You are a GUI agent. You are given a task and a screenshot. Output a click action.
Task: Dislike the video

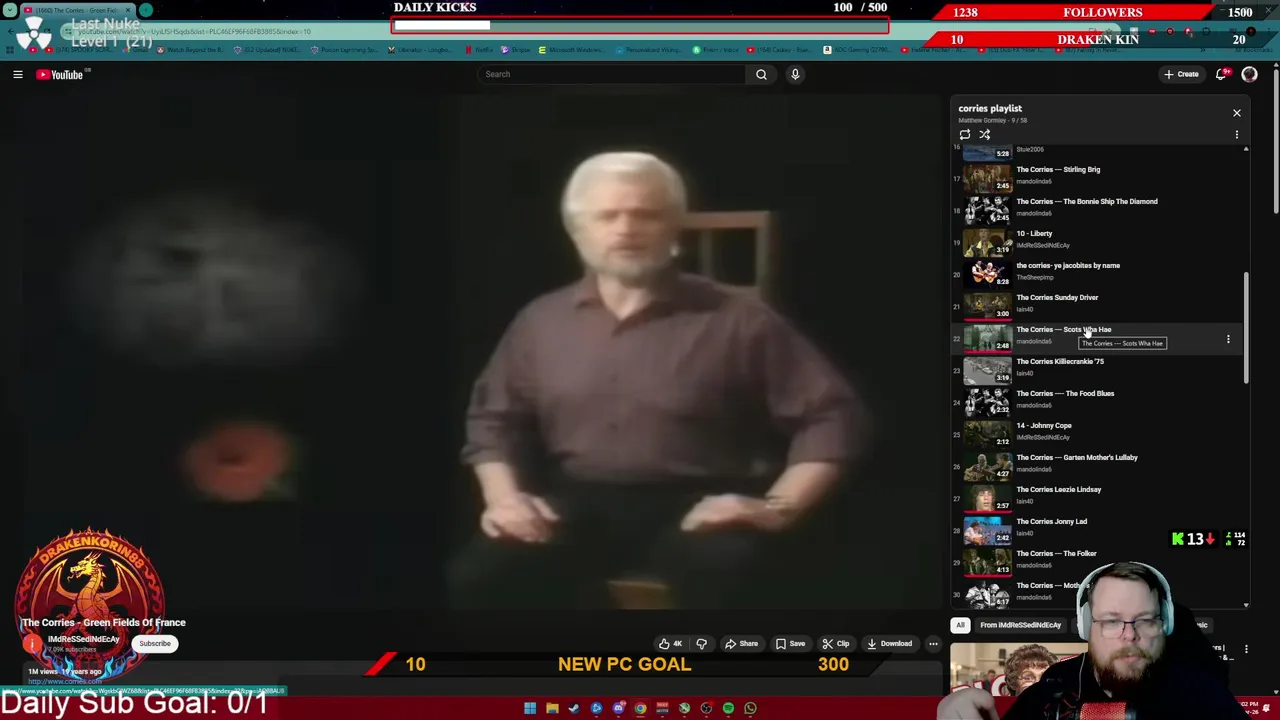tap(701, 644)
